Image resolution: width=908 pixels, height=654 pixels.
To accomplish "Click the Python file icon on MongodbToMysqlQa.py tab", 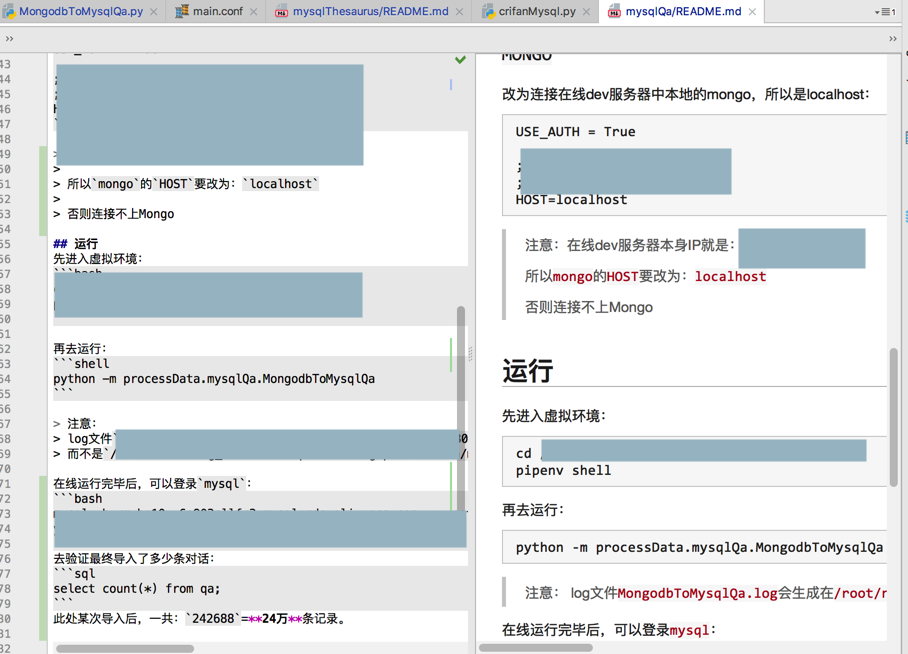I will pyautogui.click(x=9, y=11).
